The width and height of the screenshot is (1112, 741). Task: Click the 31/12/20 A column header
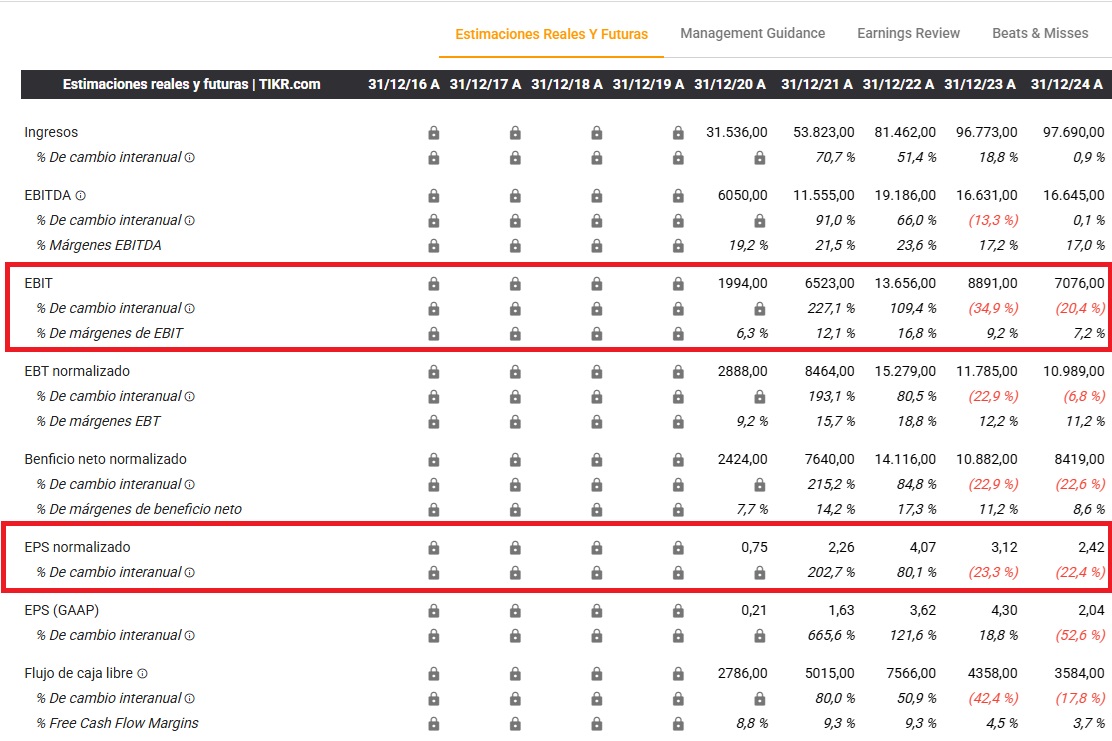[730, 84]
